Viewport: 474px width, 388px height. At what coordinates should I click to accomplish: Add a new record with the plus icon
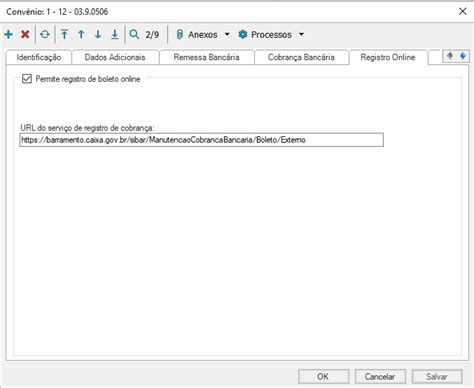9,34
